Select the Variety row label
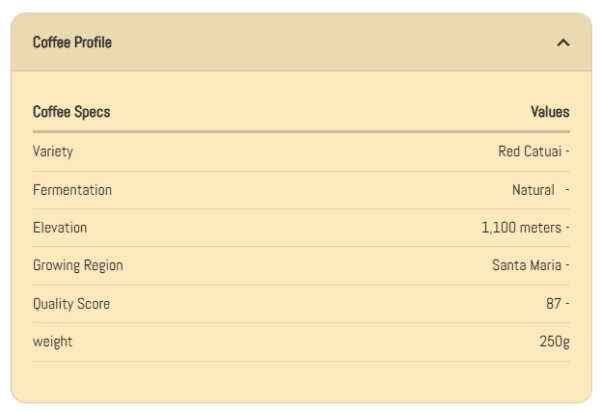This screenshot has width=600, height=411. [53, 152]
